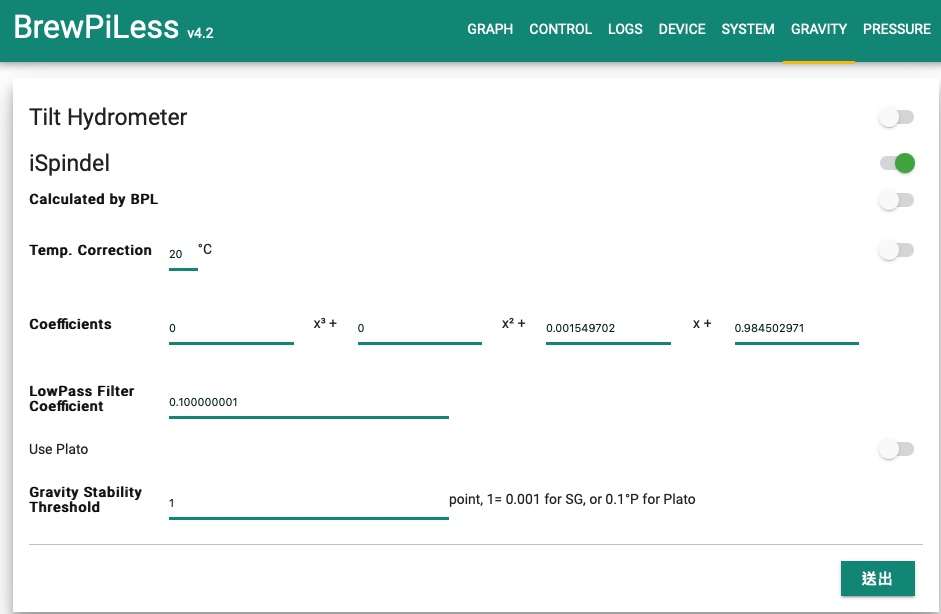
Task: Open the GRAPH tab
Action: point(490,29)
